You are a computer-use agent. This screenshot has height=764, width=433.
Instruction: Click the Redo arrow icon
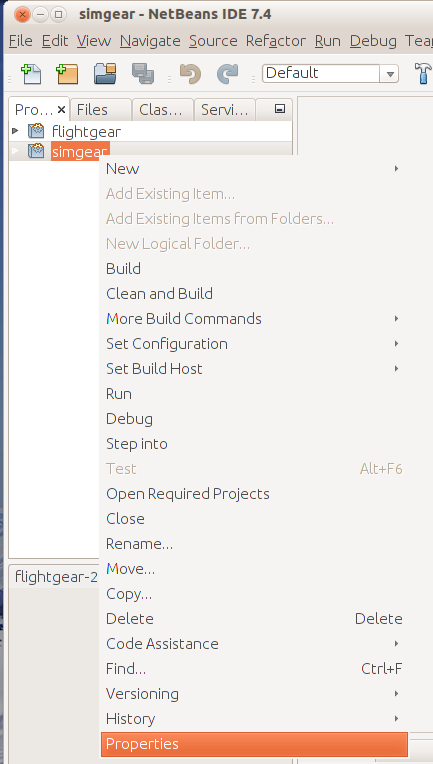coord(227,74)
